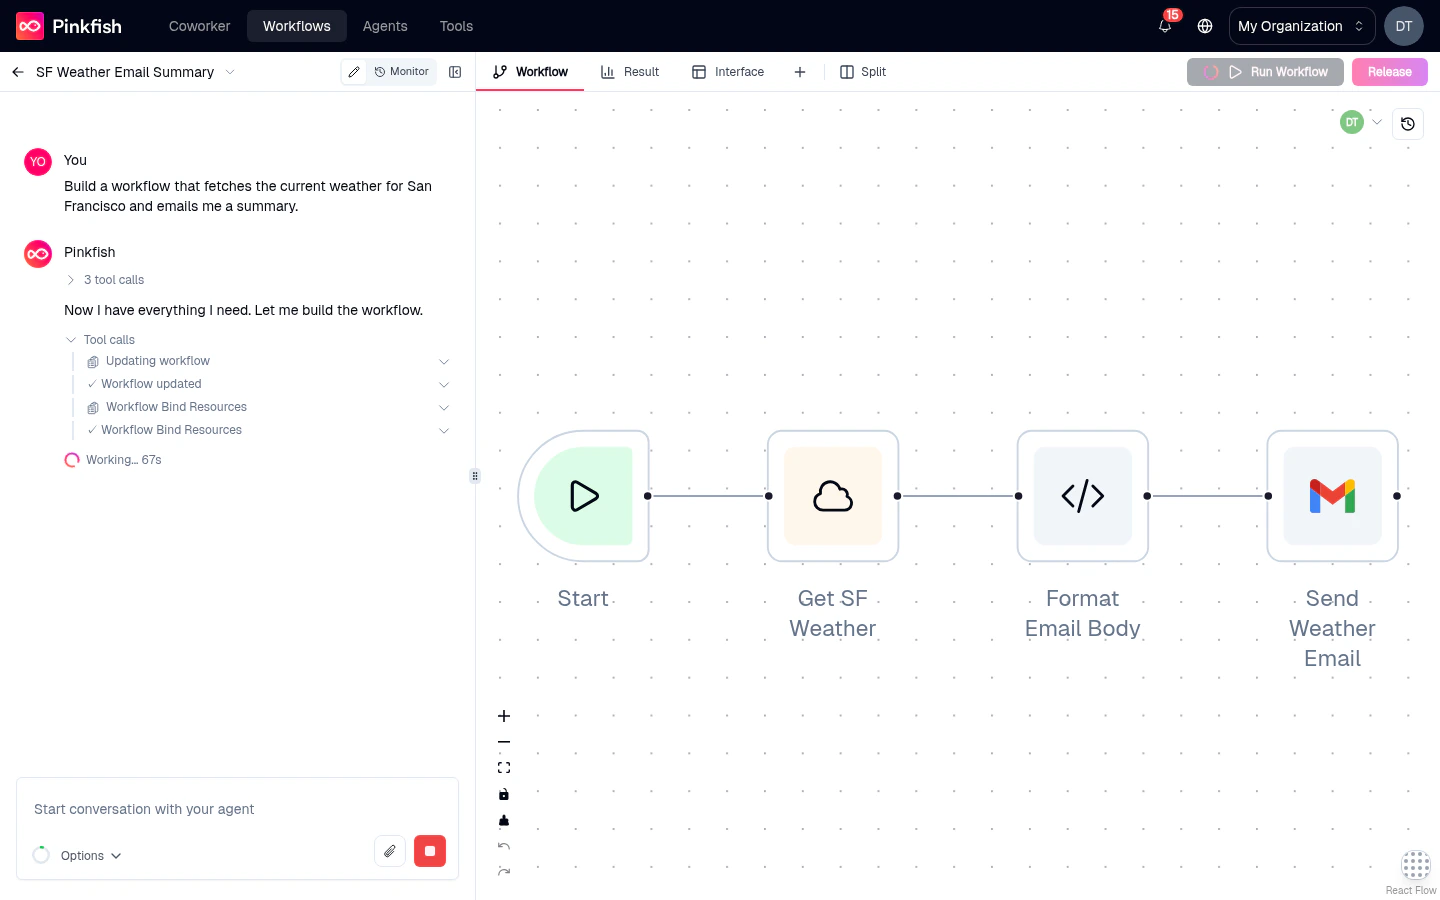Open the Agents menu item
Screen dimensions: 1440x900
coord(385,25)
